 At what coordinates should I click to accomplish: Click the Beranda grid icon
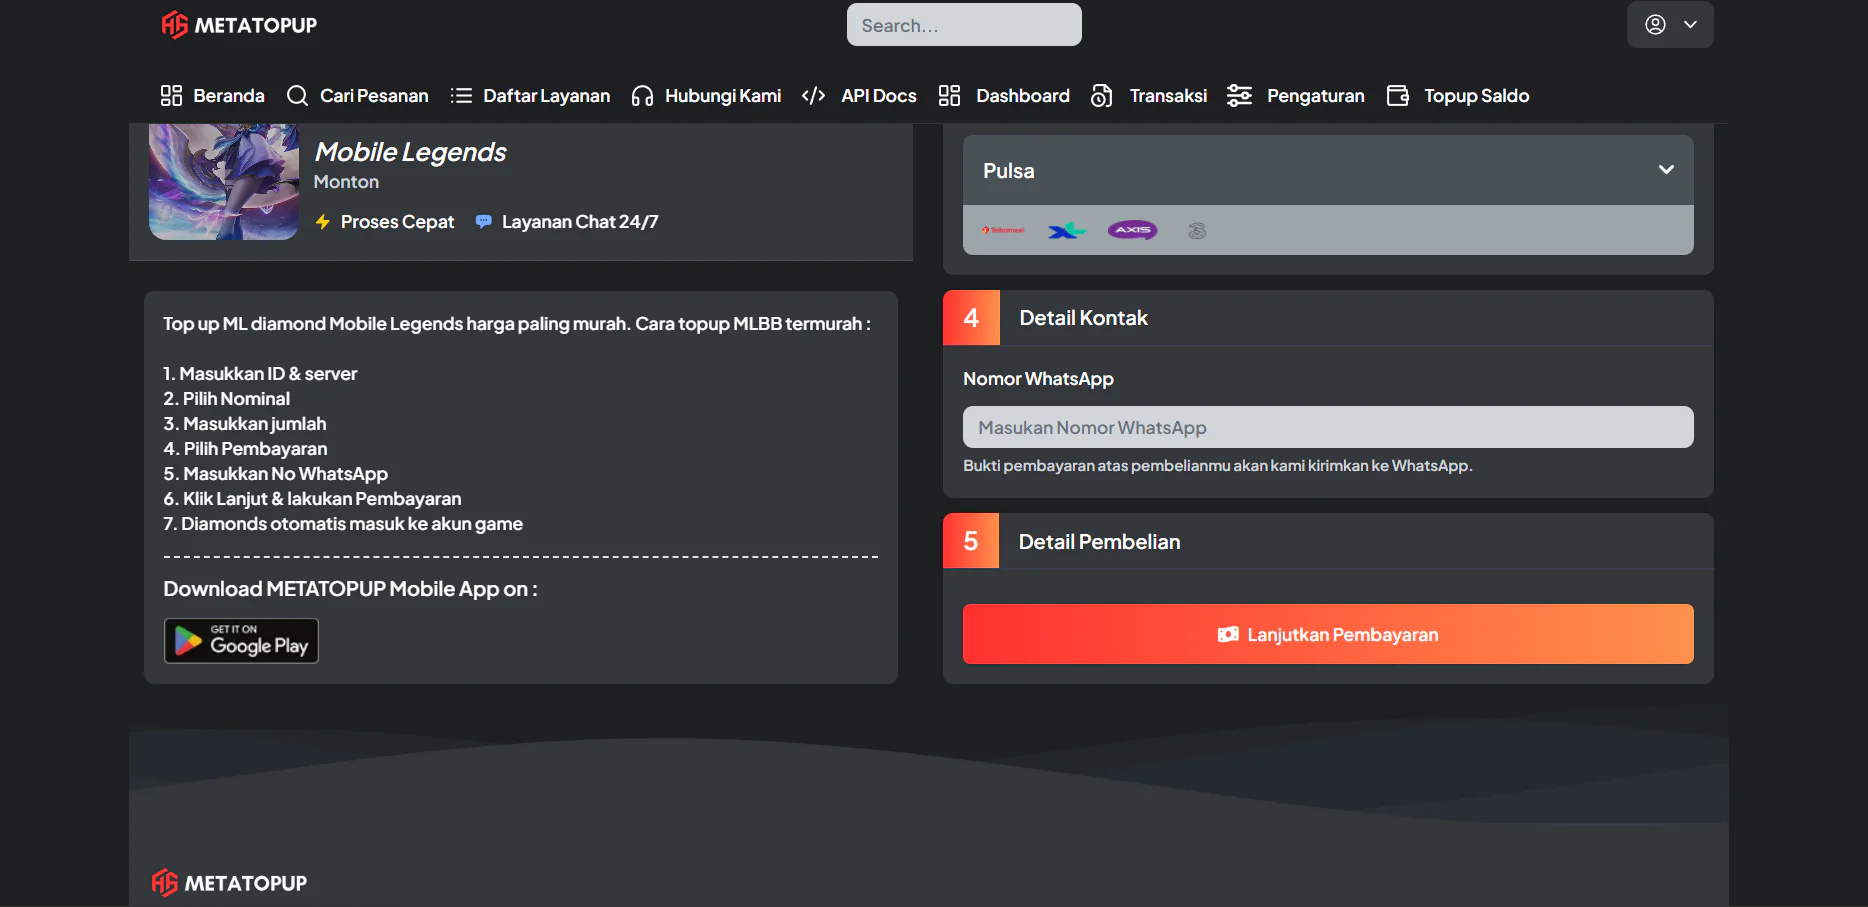click(171, 96)
